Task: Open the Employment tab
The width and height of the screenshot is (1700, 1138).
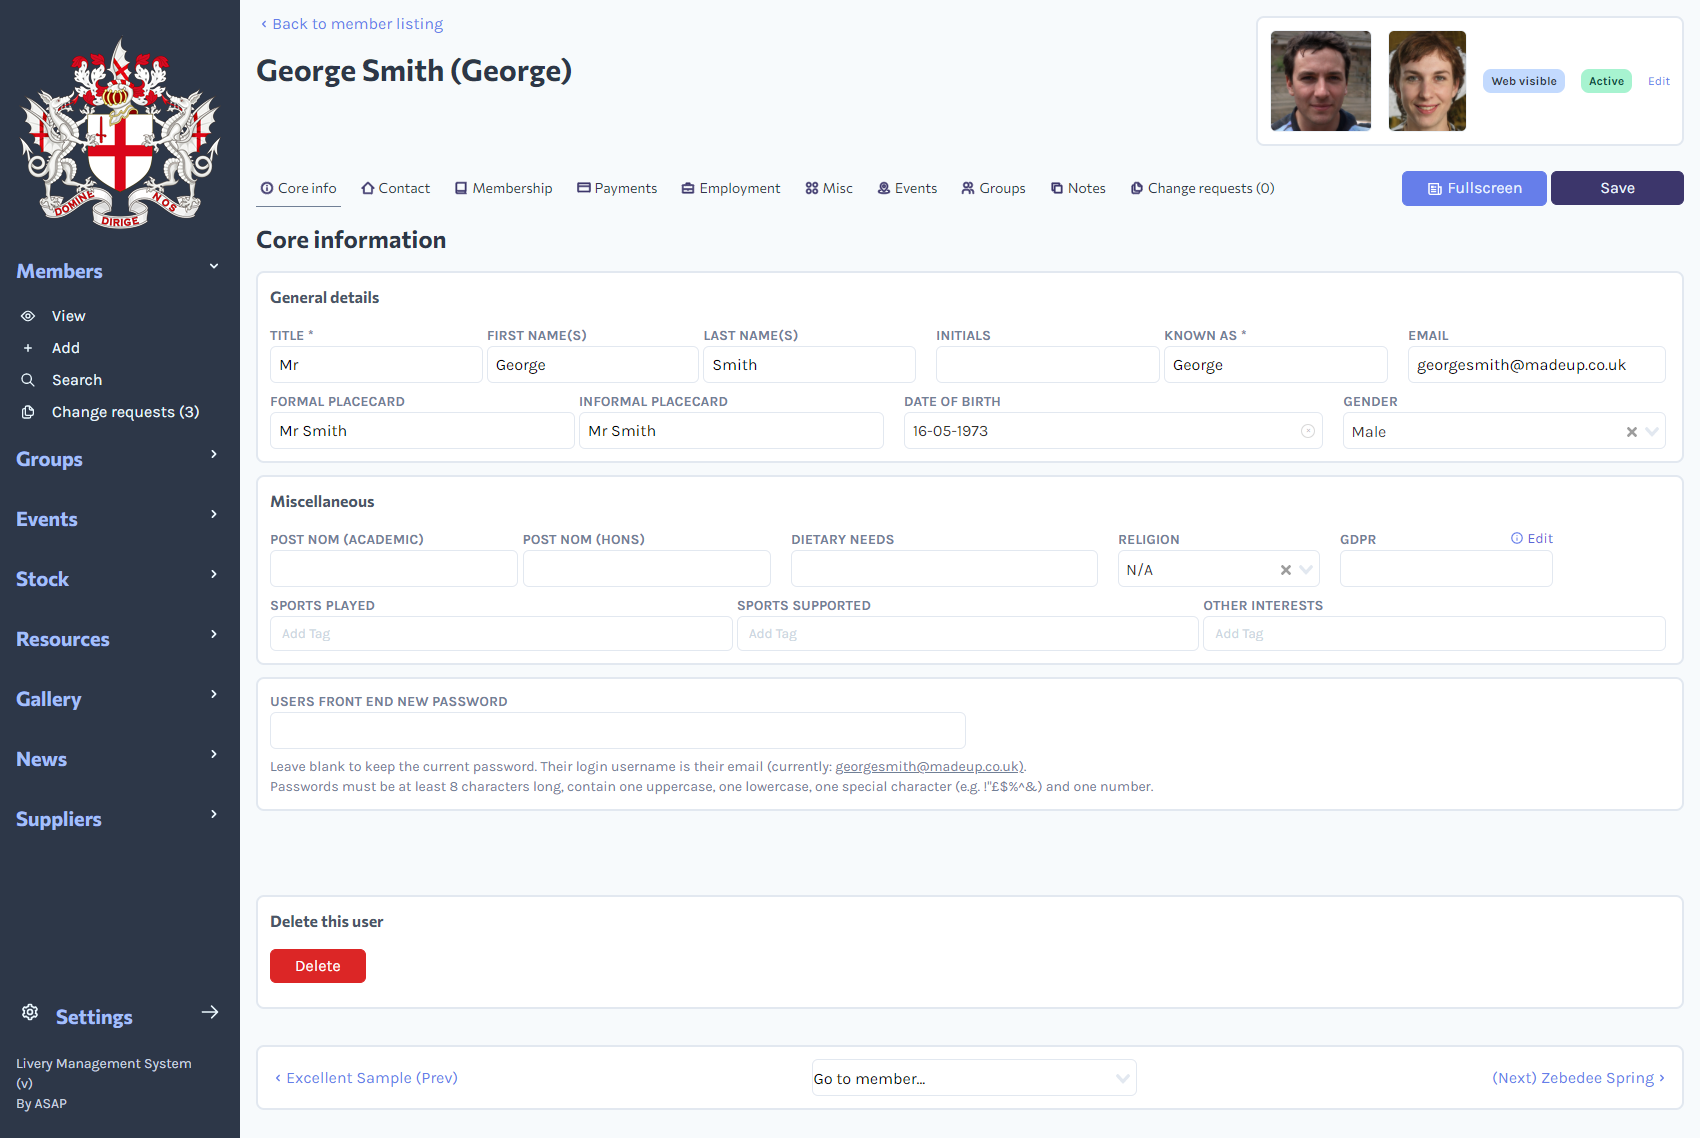Action: pos(730,188)
